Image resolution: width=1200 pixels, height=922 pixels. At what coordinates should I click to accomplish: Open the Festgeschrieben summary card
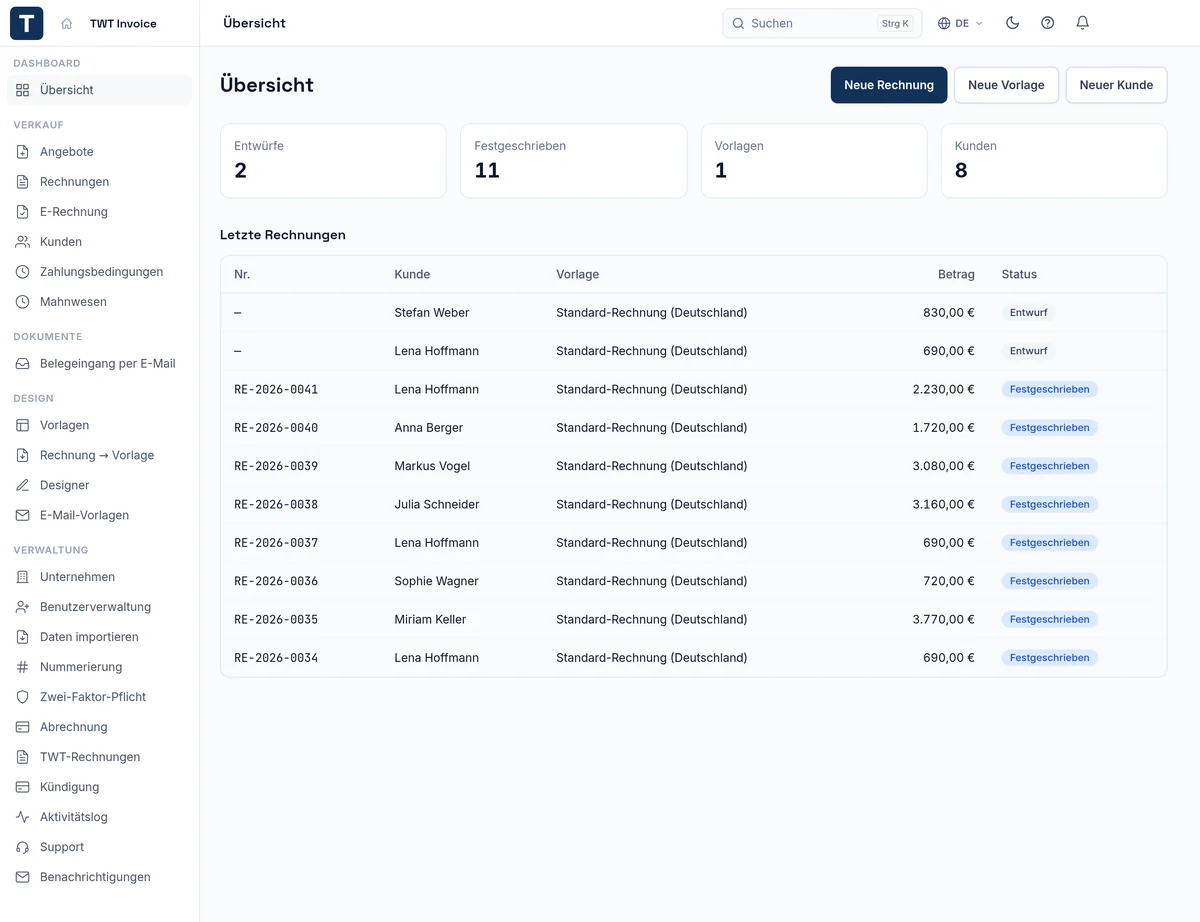click(x=574, y=161)
